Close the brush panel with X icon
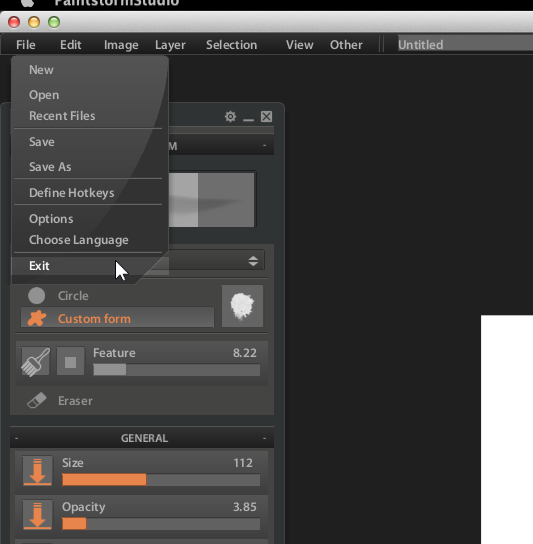The image size is (533, 544). (266, 117)
